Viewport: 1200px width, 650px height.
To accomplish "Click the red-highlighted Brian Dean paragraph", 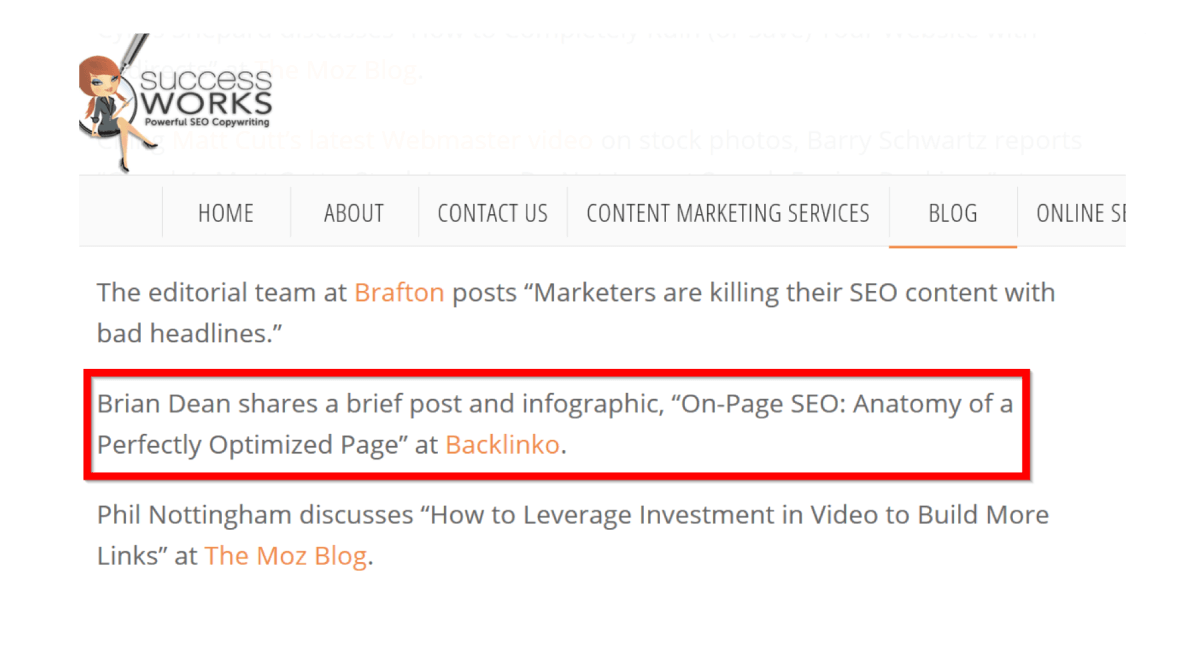I will coord(556,425).
